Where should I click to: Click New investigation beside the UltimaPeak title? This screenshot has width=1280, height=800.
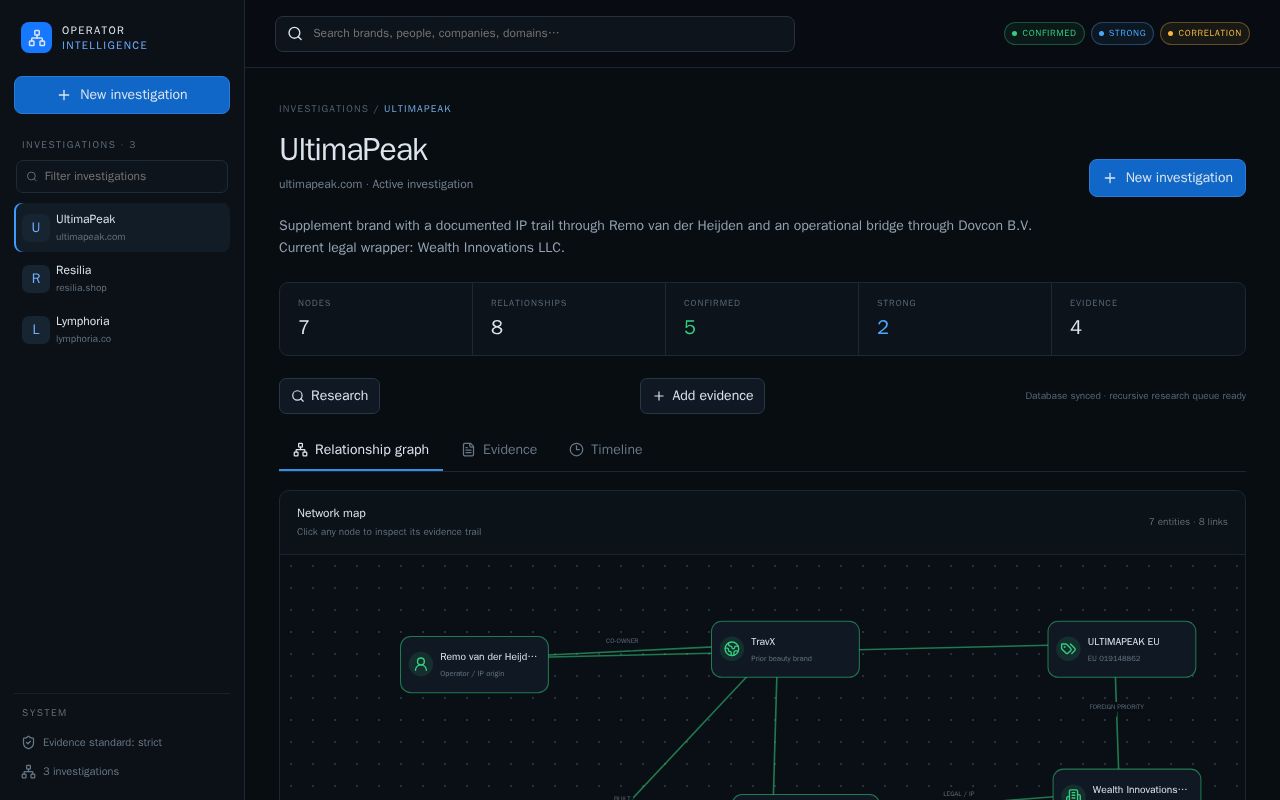click(x=1167, y=178)
